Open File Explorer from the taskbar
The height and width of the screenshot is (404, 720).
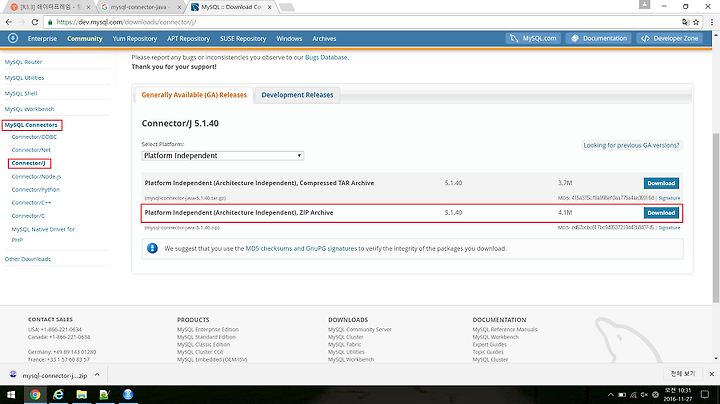pyautogui.click(x=82, y=394)
